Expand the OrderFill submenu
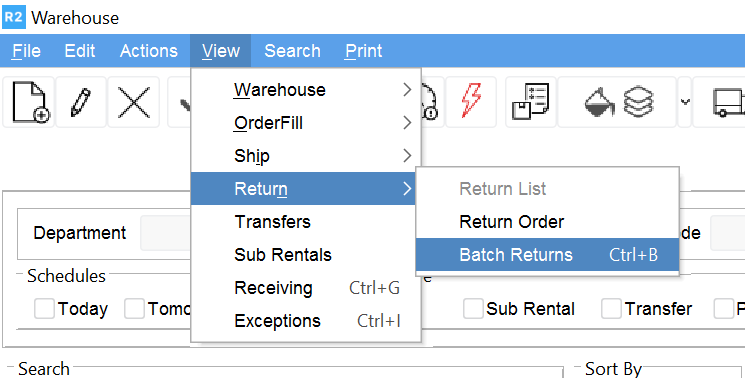Viewport: 745px width, 378px height. (x=306, y=123)
